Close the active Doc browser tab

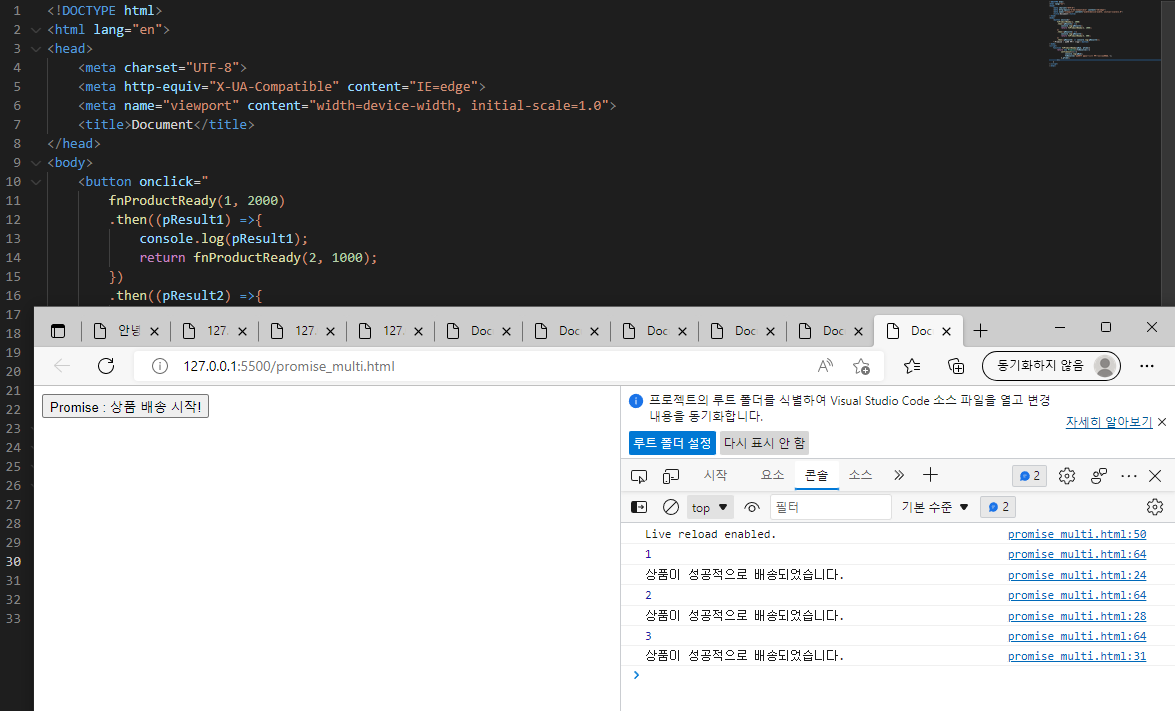(946, 331)
